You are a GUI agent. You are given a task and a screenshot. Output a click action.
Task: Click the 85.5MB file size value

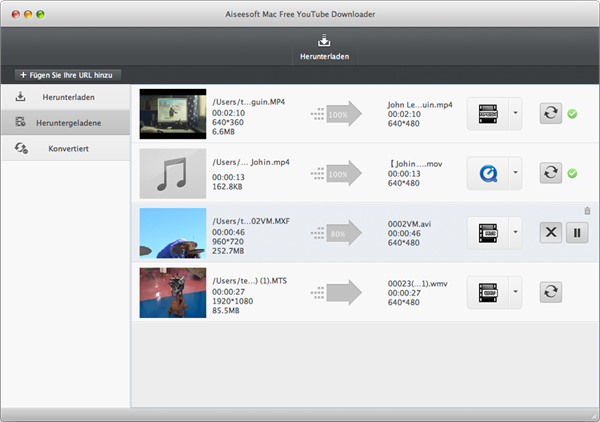coord(226,311)
